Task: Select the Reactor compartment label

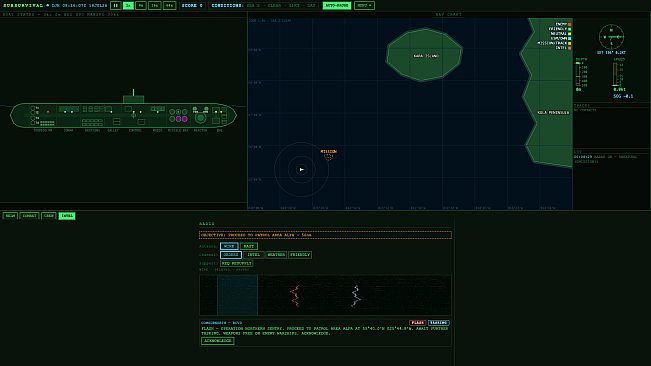Action: coord(200,130)
